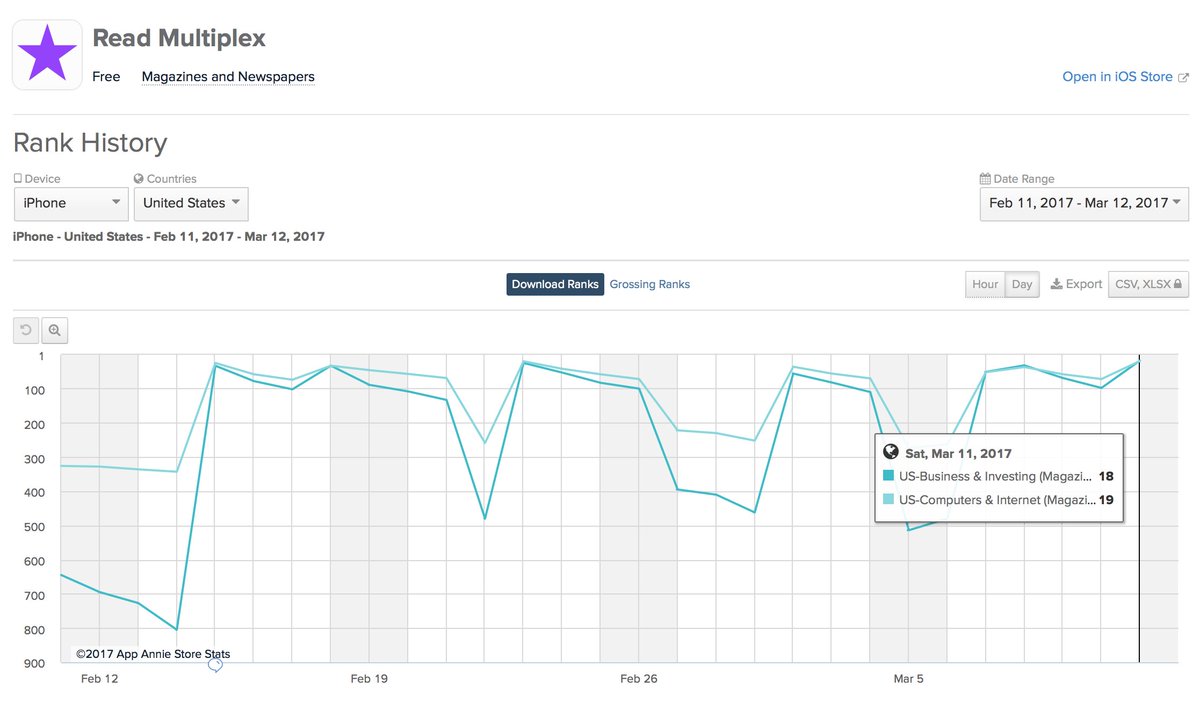
Task: Click the purple star app icon
Action: [x=47, y=55]
